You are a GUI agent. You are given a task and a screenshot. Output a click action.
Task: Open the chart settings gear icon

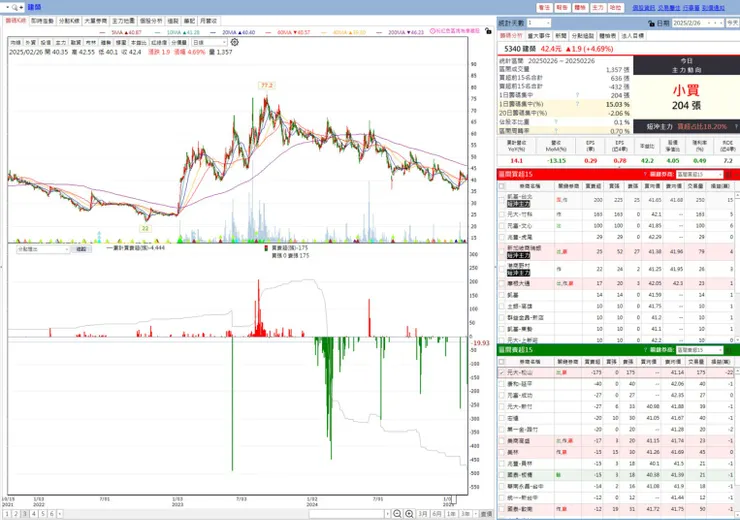[235, 42]
